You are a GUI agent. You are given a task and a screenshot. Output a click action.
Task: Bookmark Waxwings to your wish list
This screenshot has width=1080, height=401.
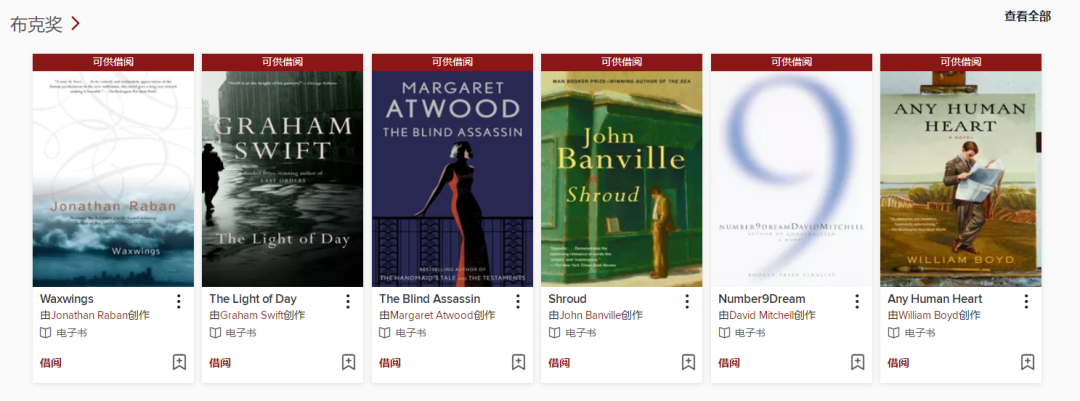(x=179, y=362)
